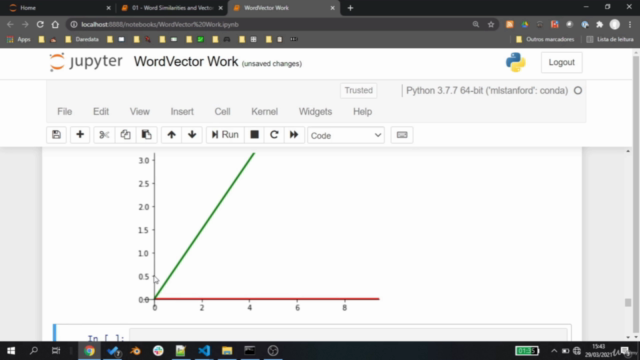640x360 pixels.
Task: Cut selected cells with scissors icon
Action: point(104,135)
